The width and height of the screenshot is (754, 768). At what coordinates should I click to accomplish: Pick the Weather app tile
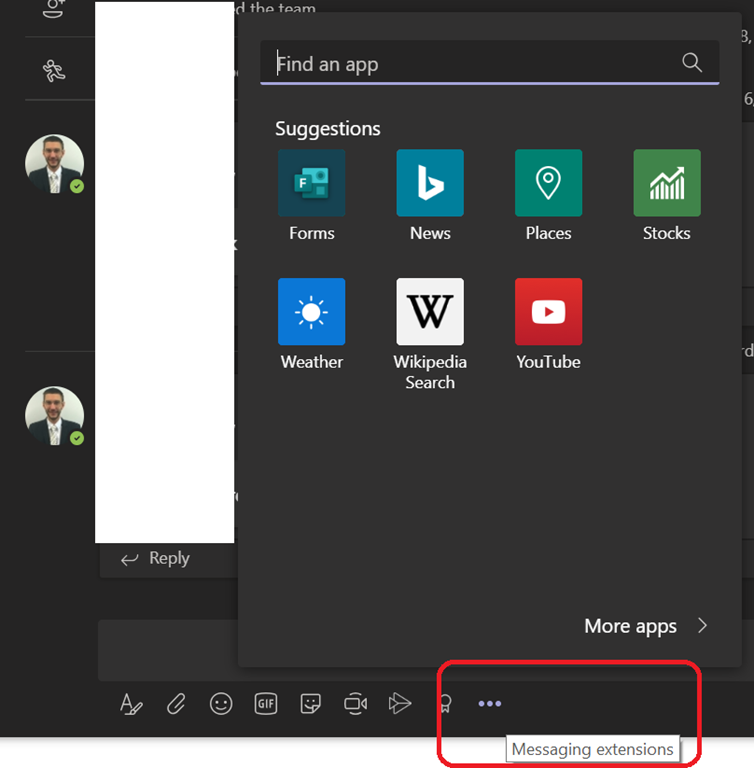(311, 312)
